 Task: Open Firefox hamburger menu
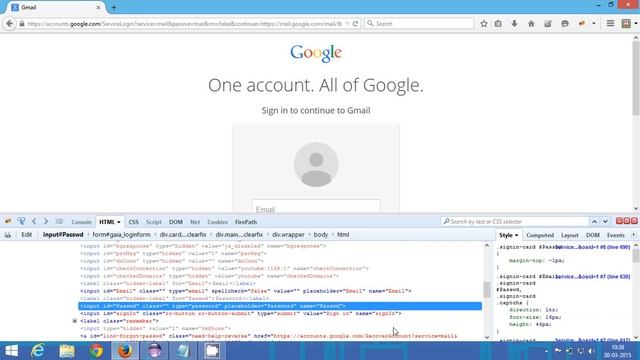[610, 24]
